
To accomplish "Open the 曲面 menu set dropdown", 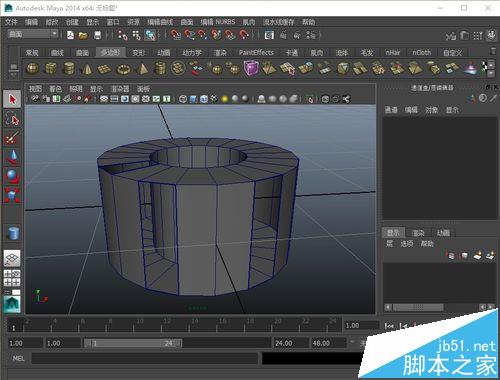I will pyautogui.click(x=32, y=34).
